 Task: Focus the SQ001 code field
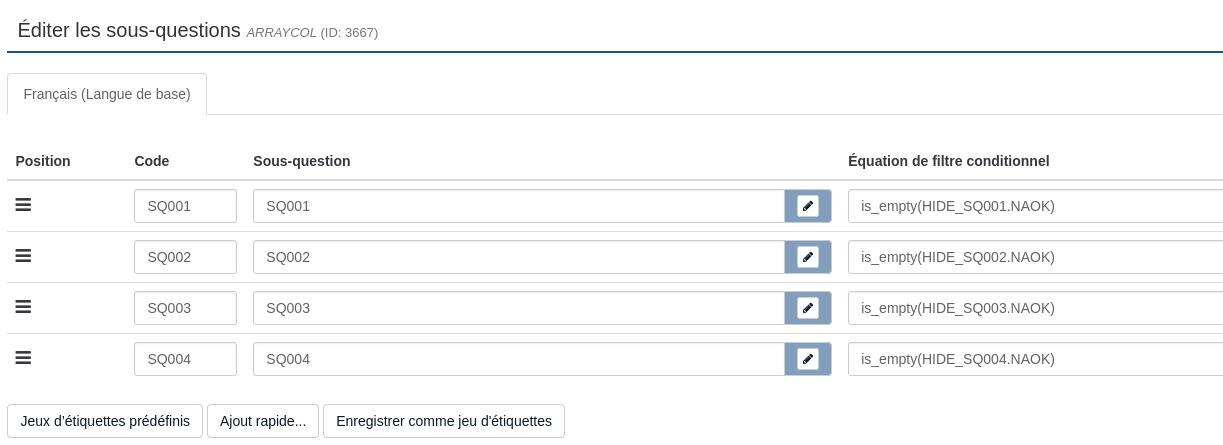[185, 206]
